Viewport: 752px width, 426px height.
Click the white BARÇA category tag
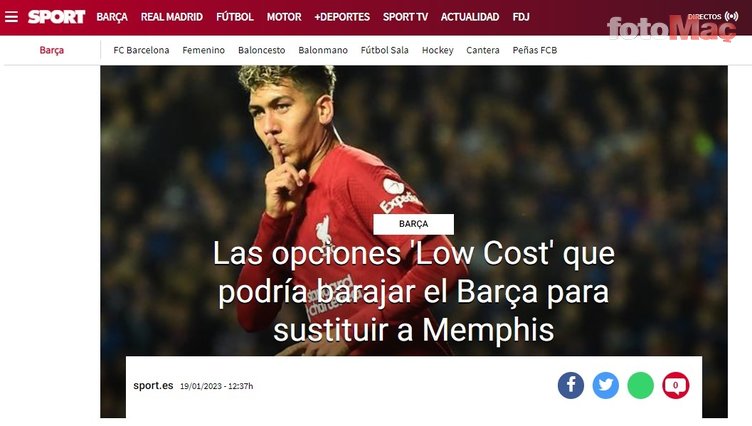[413, 224]
